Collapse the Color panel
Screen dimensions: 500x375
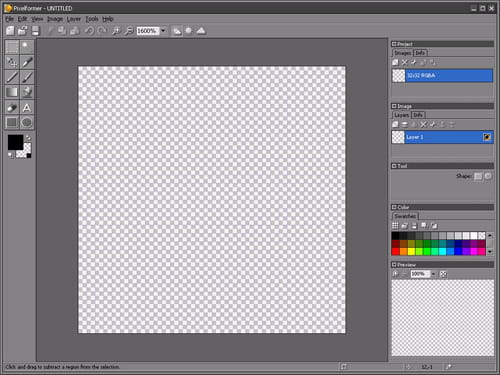[x=394, y=207]
